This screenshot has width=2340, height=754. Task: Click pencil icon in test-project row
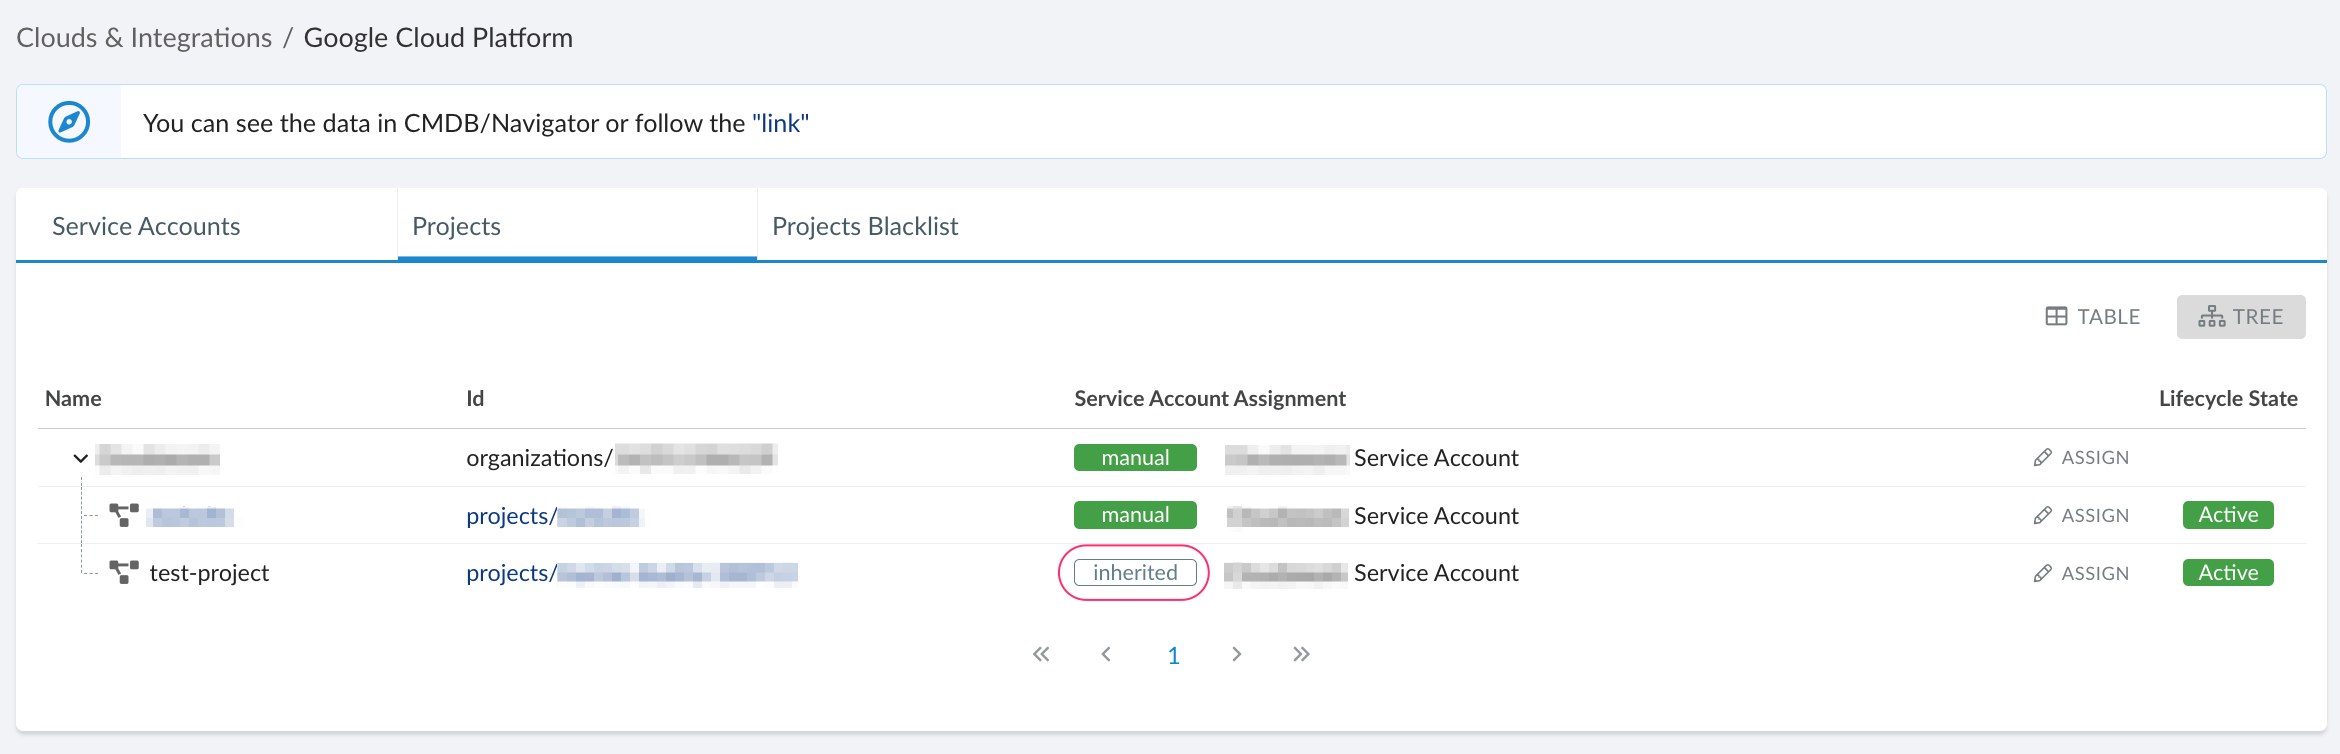(2042, 573)
